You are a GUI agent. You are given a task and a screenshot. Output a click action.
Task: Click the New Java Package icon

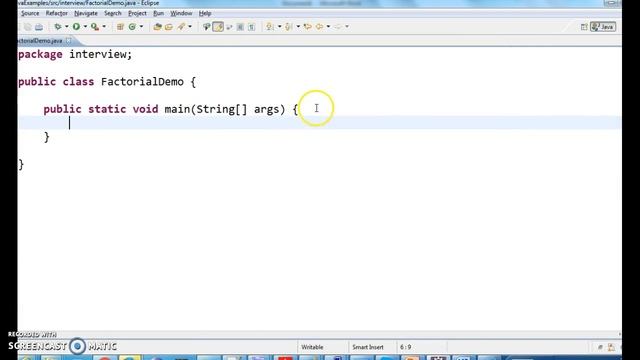[120, 27]
